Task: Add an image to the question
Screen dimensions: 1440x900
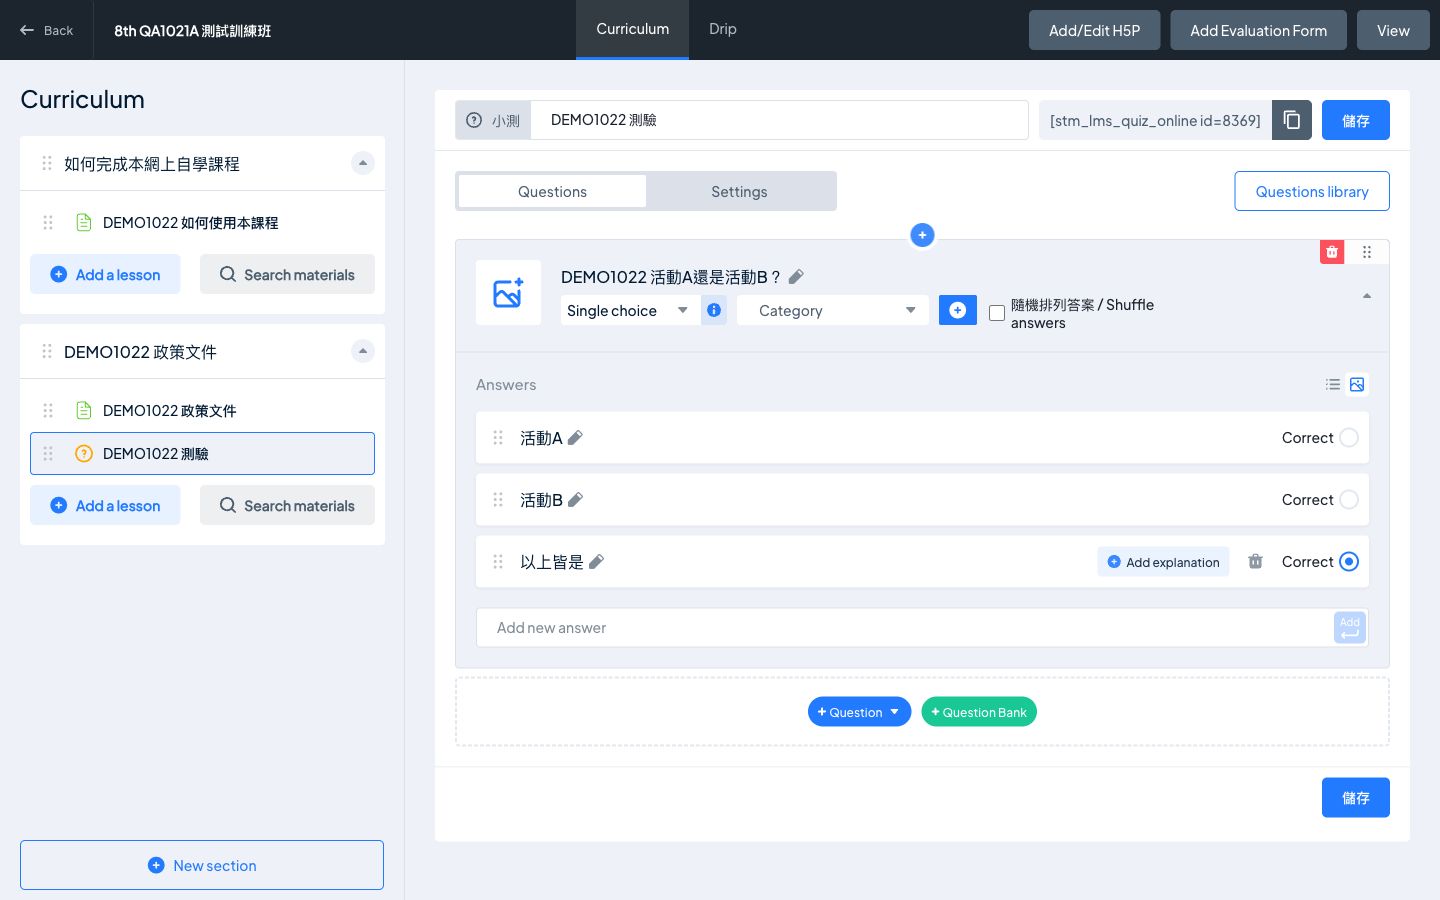Action: pyautogui.click(x=508, y=292)
